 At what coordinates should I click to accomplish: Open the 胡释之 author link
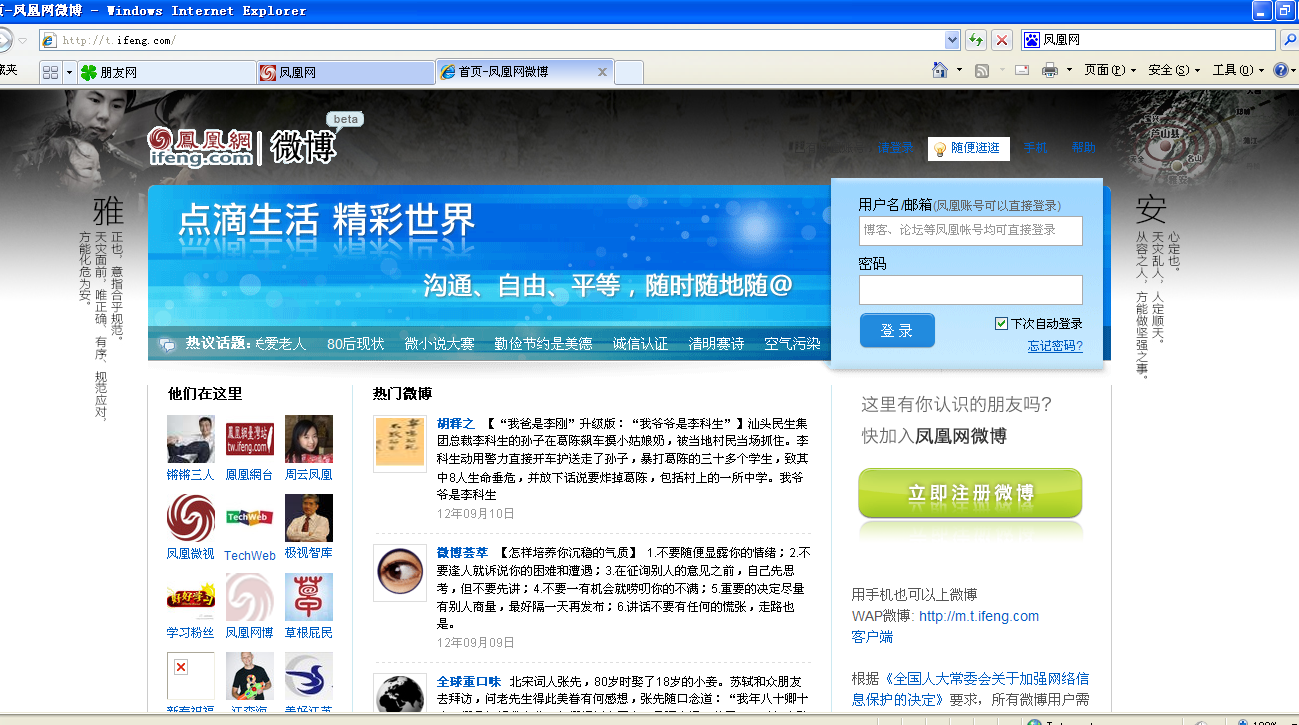click(456, 424)
